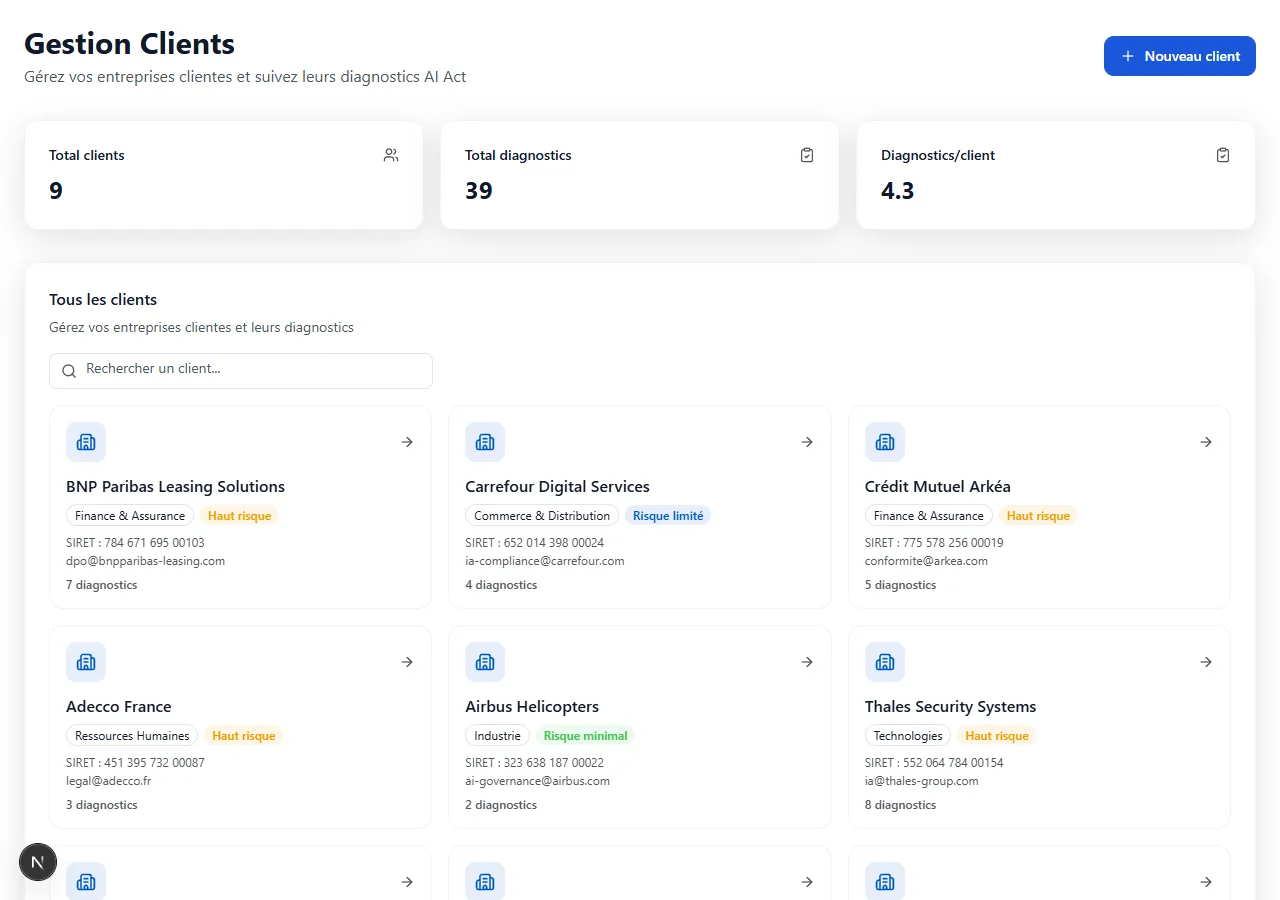Click the users icon in Total clients card

[x=391, y=155]
